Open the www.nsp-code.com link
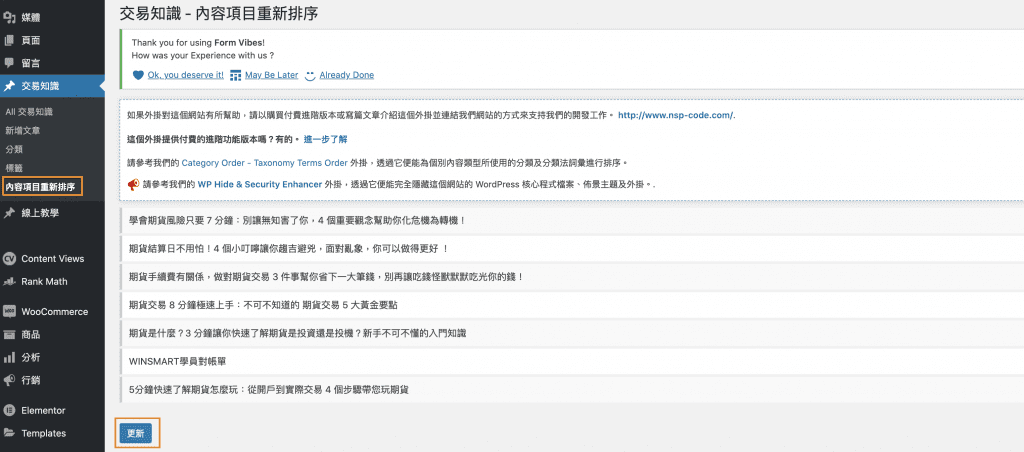Viewport: 1024px width, 452px height. [676, 115]
